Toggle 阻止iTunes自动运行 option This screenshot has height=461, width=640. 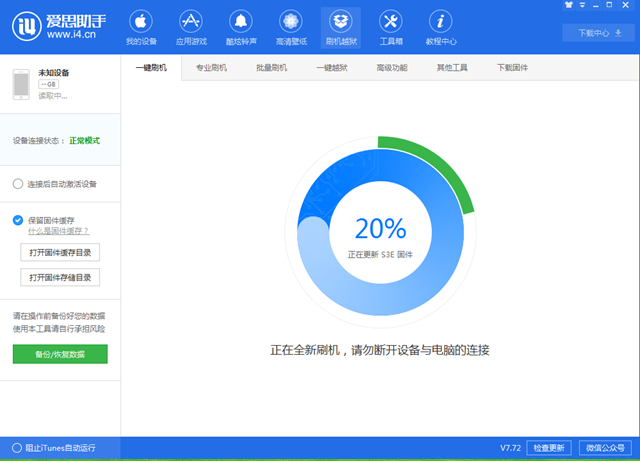(x=16, y=447)
